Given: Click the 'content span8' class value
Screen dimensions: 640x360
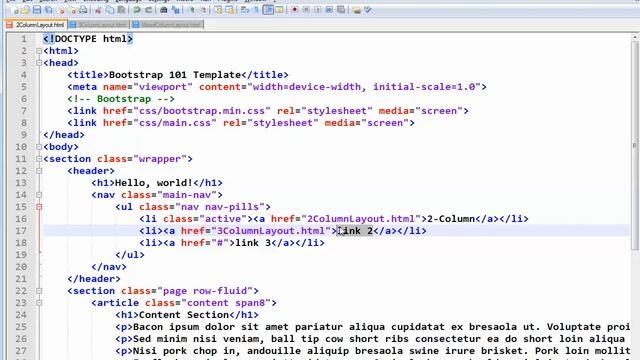Looking at the screenshot, I should (226, 303).
